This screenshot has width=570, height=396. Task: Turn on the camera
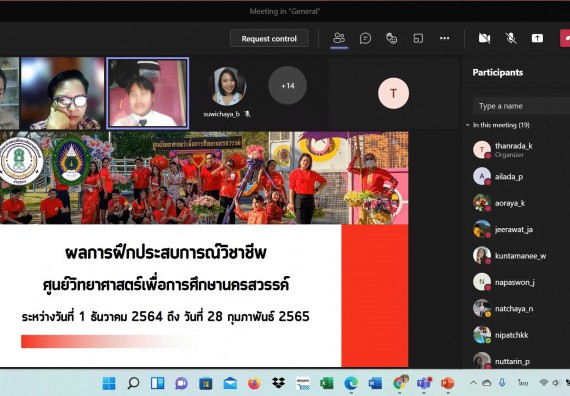[484, 38]
